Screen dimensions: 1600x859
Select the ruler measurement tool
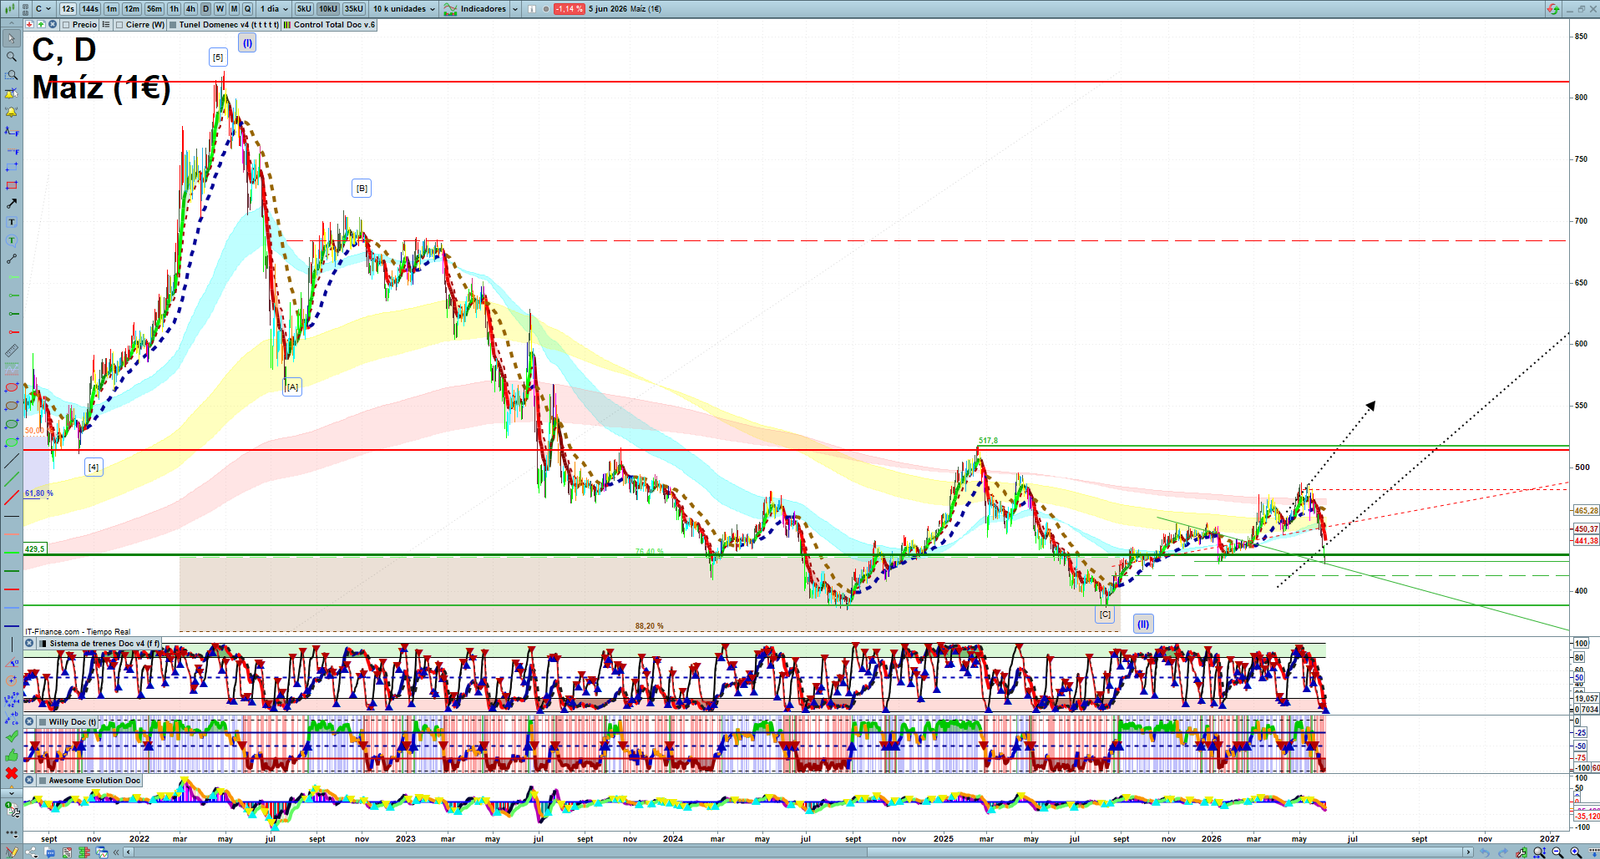[x=11, y=352]
